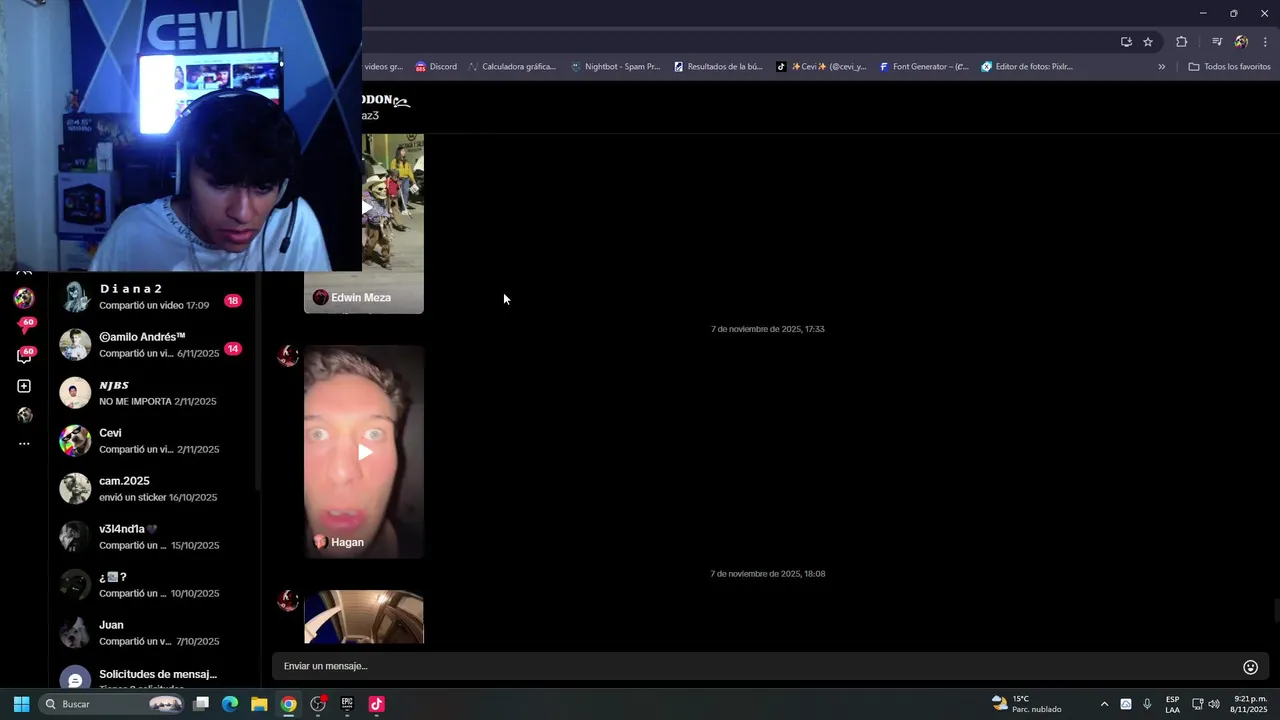The image size is (1280, 720).
Task: Open the Chrome extensions puzzle icon
Action: pos(1182,42)
